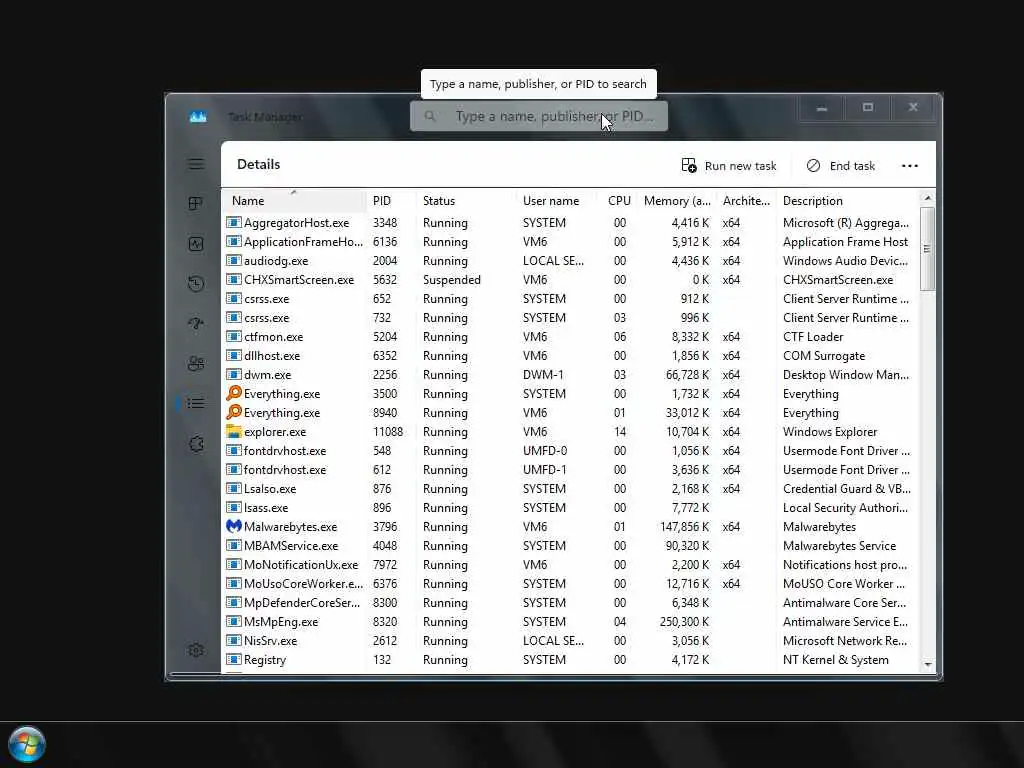Sort by the Memory column header
The width and height of the screenshot is (1024, 768).
click(x=677, y=200)
